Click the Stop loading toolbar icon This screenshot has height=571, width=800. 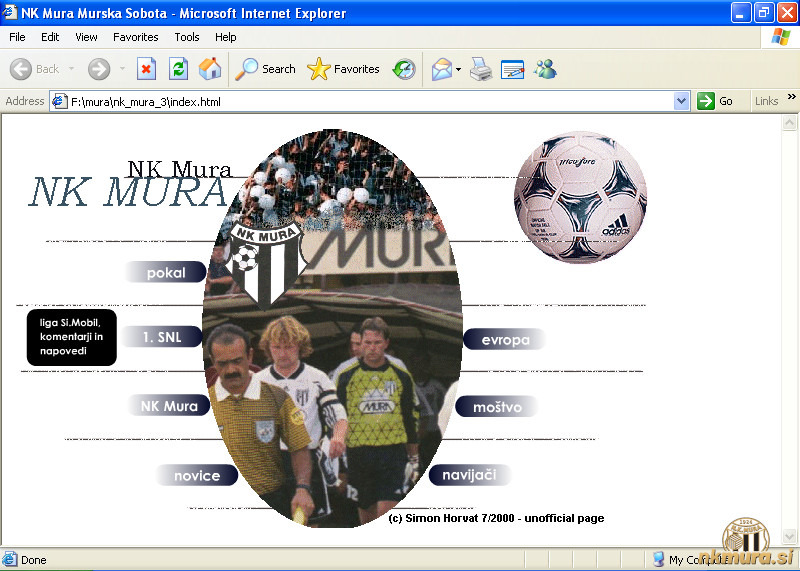tap(146, 69)
